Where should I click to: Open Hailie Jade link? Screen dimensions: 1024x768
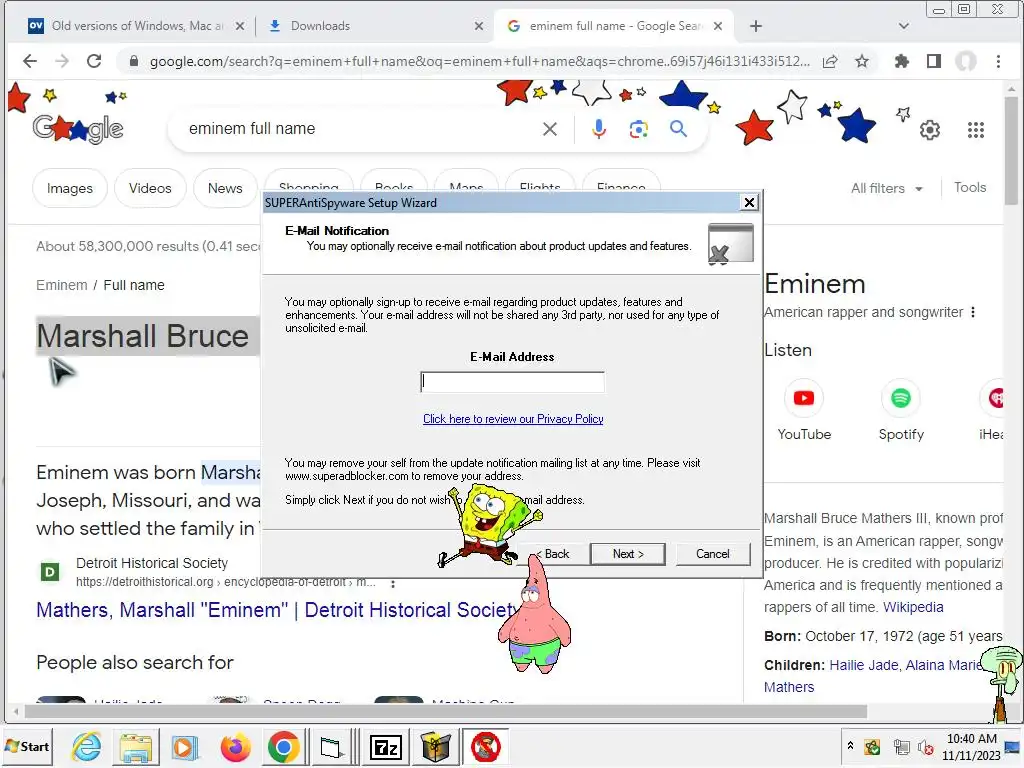click(863, 665)
